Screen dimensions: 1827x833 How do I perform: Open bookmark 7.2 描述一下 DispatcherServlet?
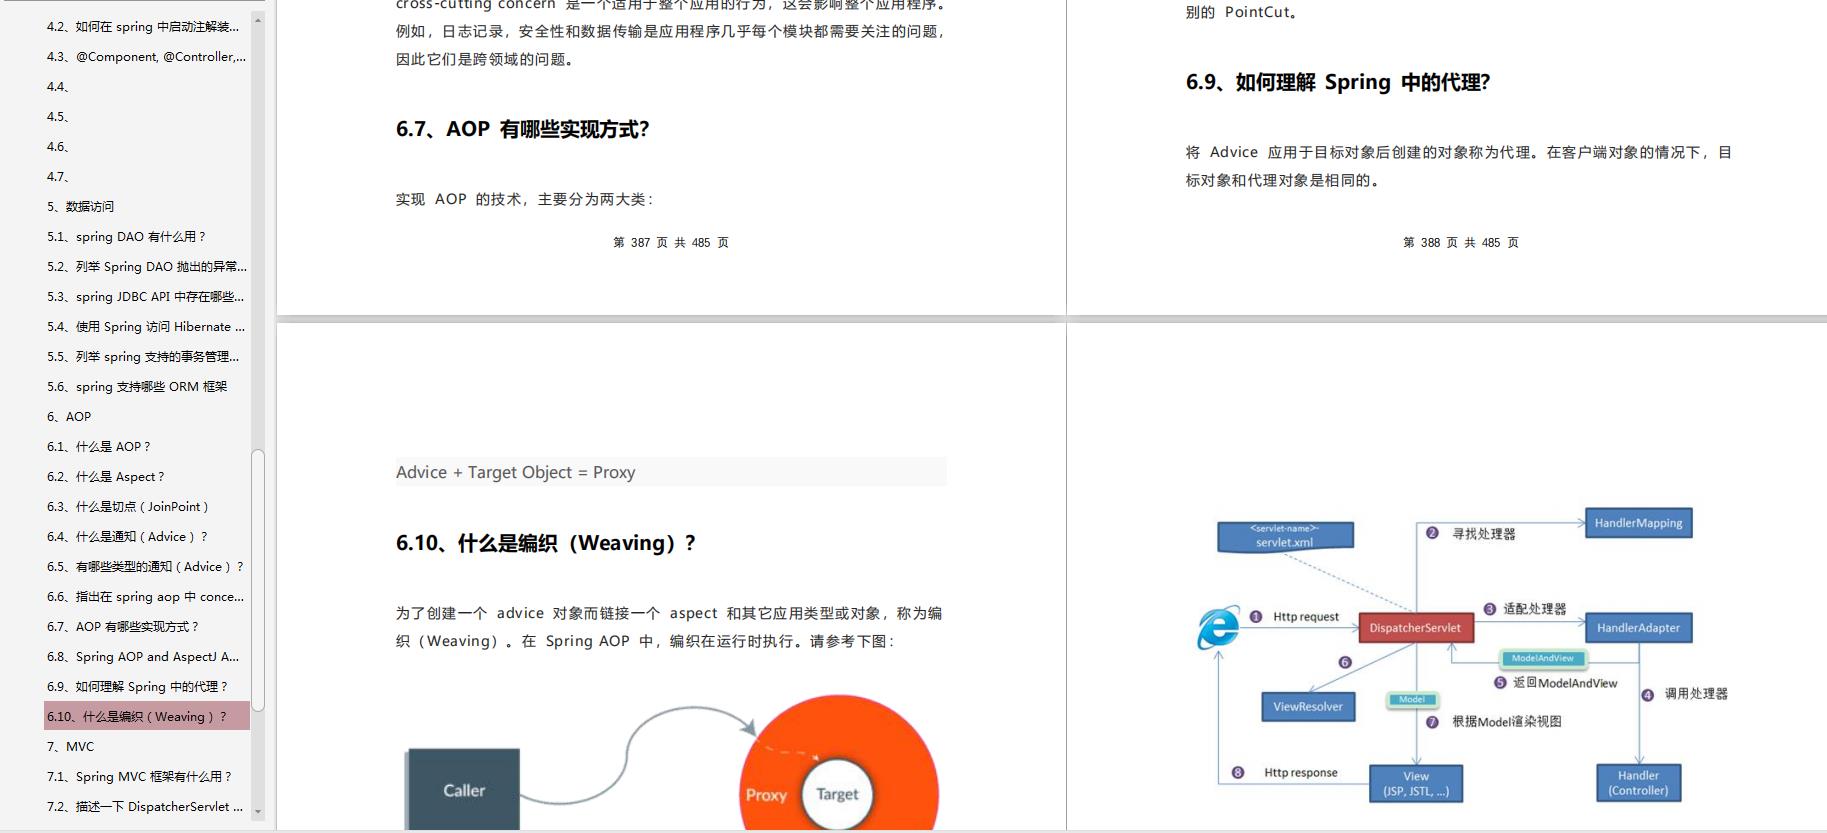click(145, 807)
